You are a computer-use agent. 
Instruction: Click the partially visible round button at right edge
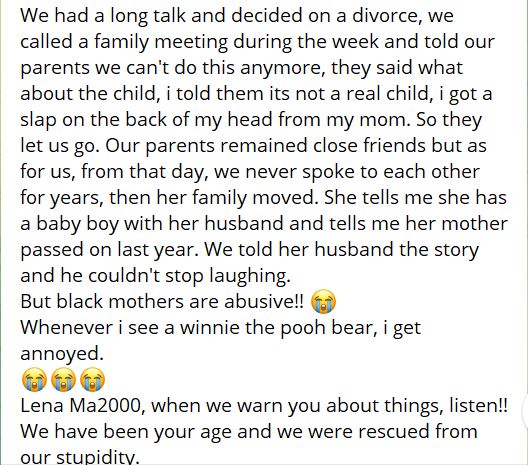pos(525,411)
